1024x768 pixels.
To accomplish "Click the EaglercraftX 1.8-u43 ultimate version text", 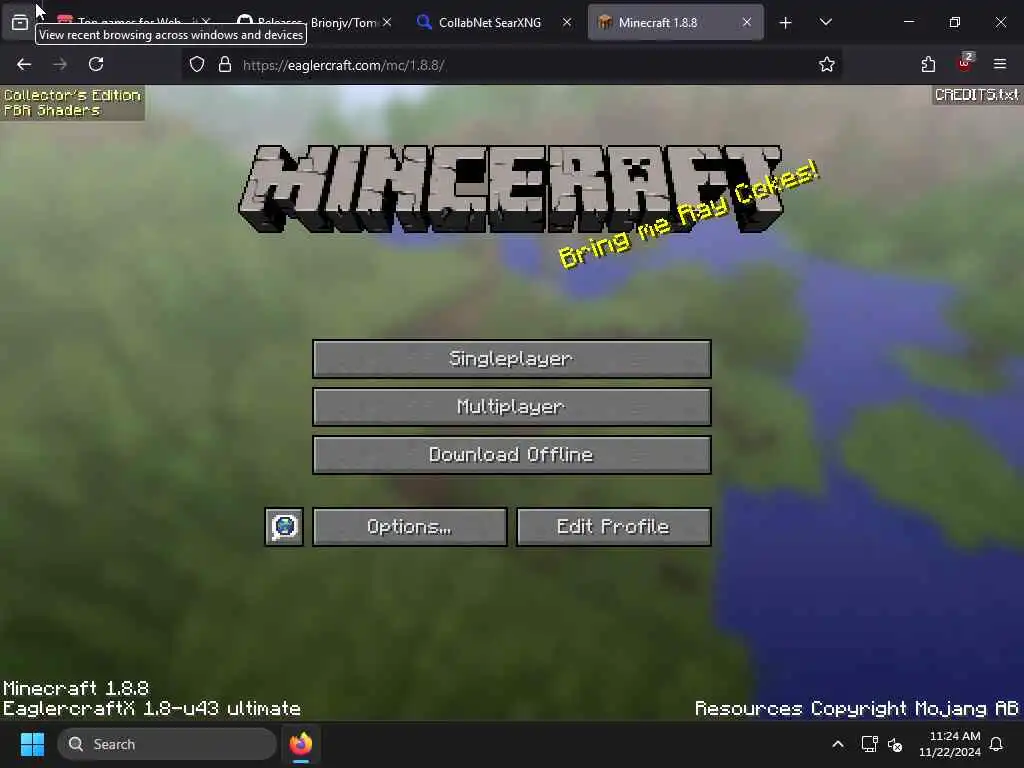I will pos(152,709).
